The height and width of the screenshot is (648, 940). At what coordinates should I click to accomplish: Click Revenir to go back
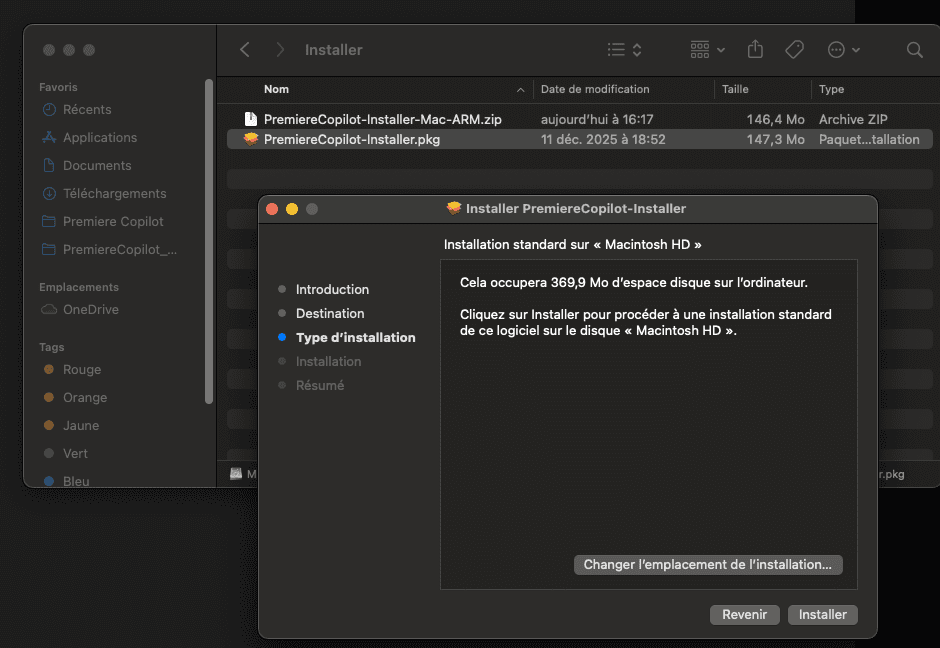[x=745, y=614]
